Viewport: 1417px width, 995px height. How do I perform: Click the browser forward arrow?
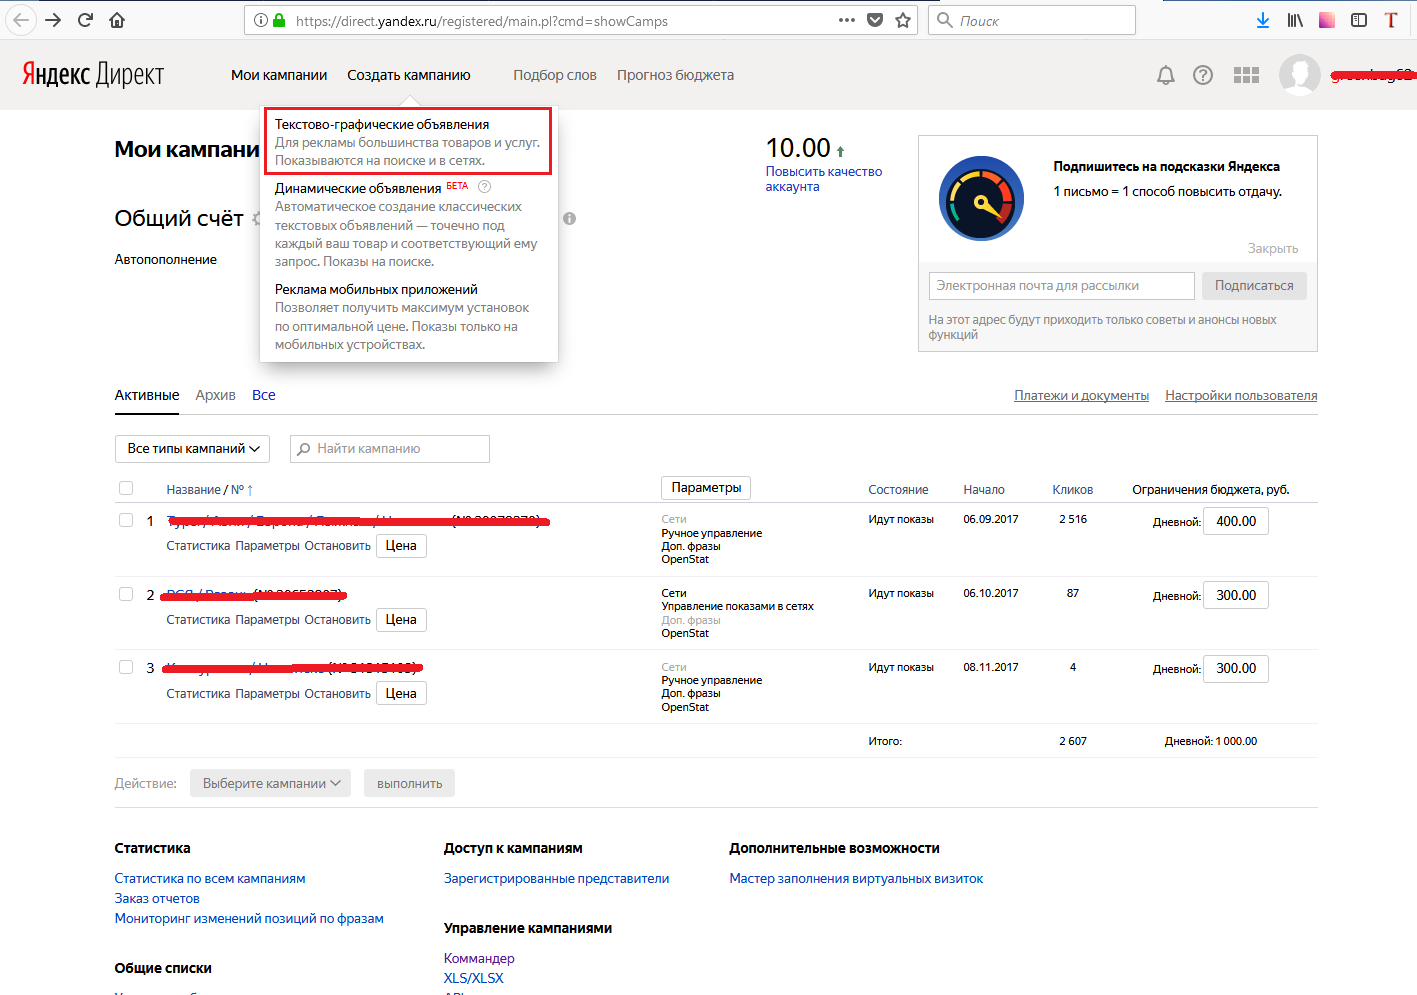coord(54,20)
